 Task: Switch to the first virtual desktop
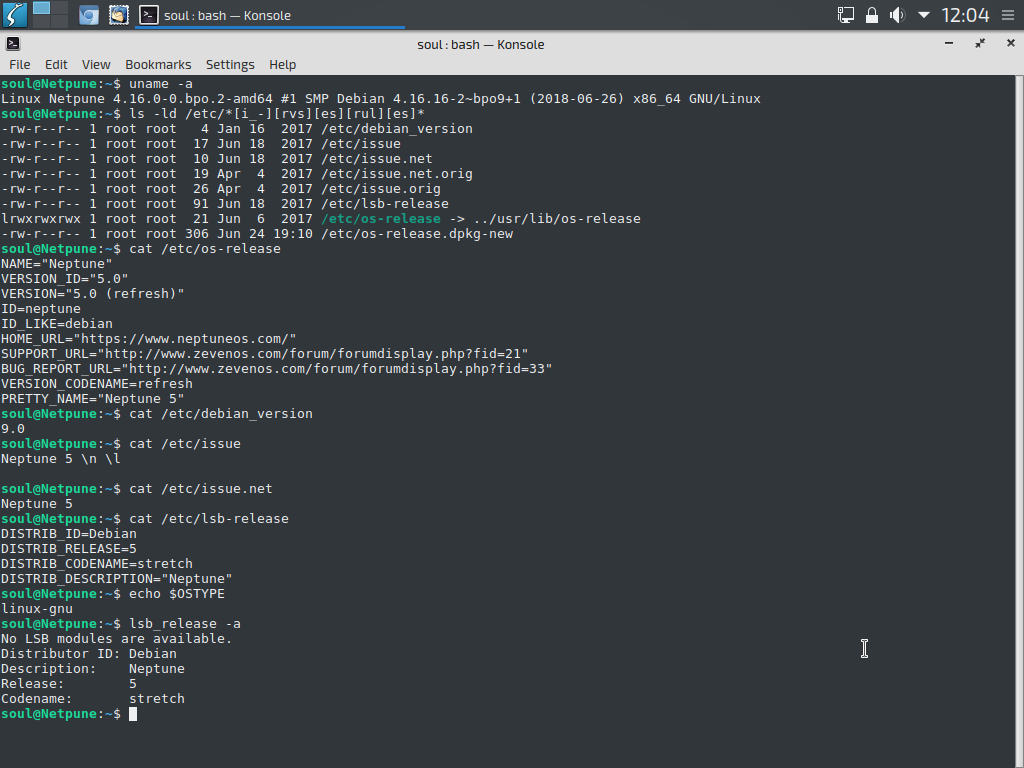pyautogui.click(x=41, y=8)
